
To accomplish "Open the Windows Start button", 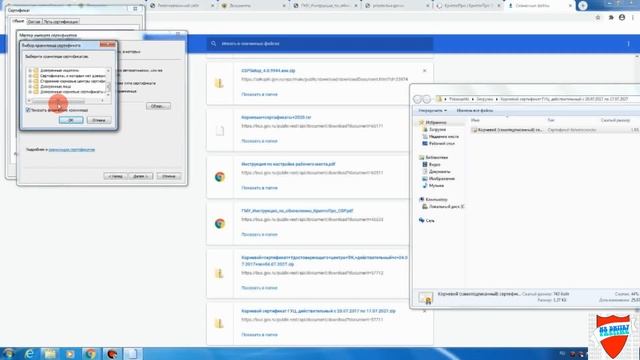I will point(8,353).
